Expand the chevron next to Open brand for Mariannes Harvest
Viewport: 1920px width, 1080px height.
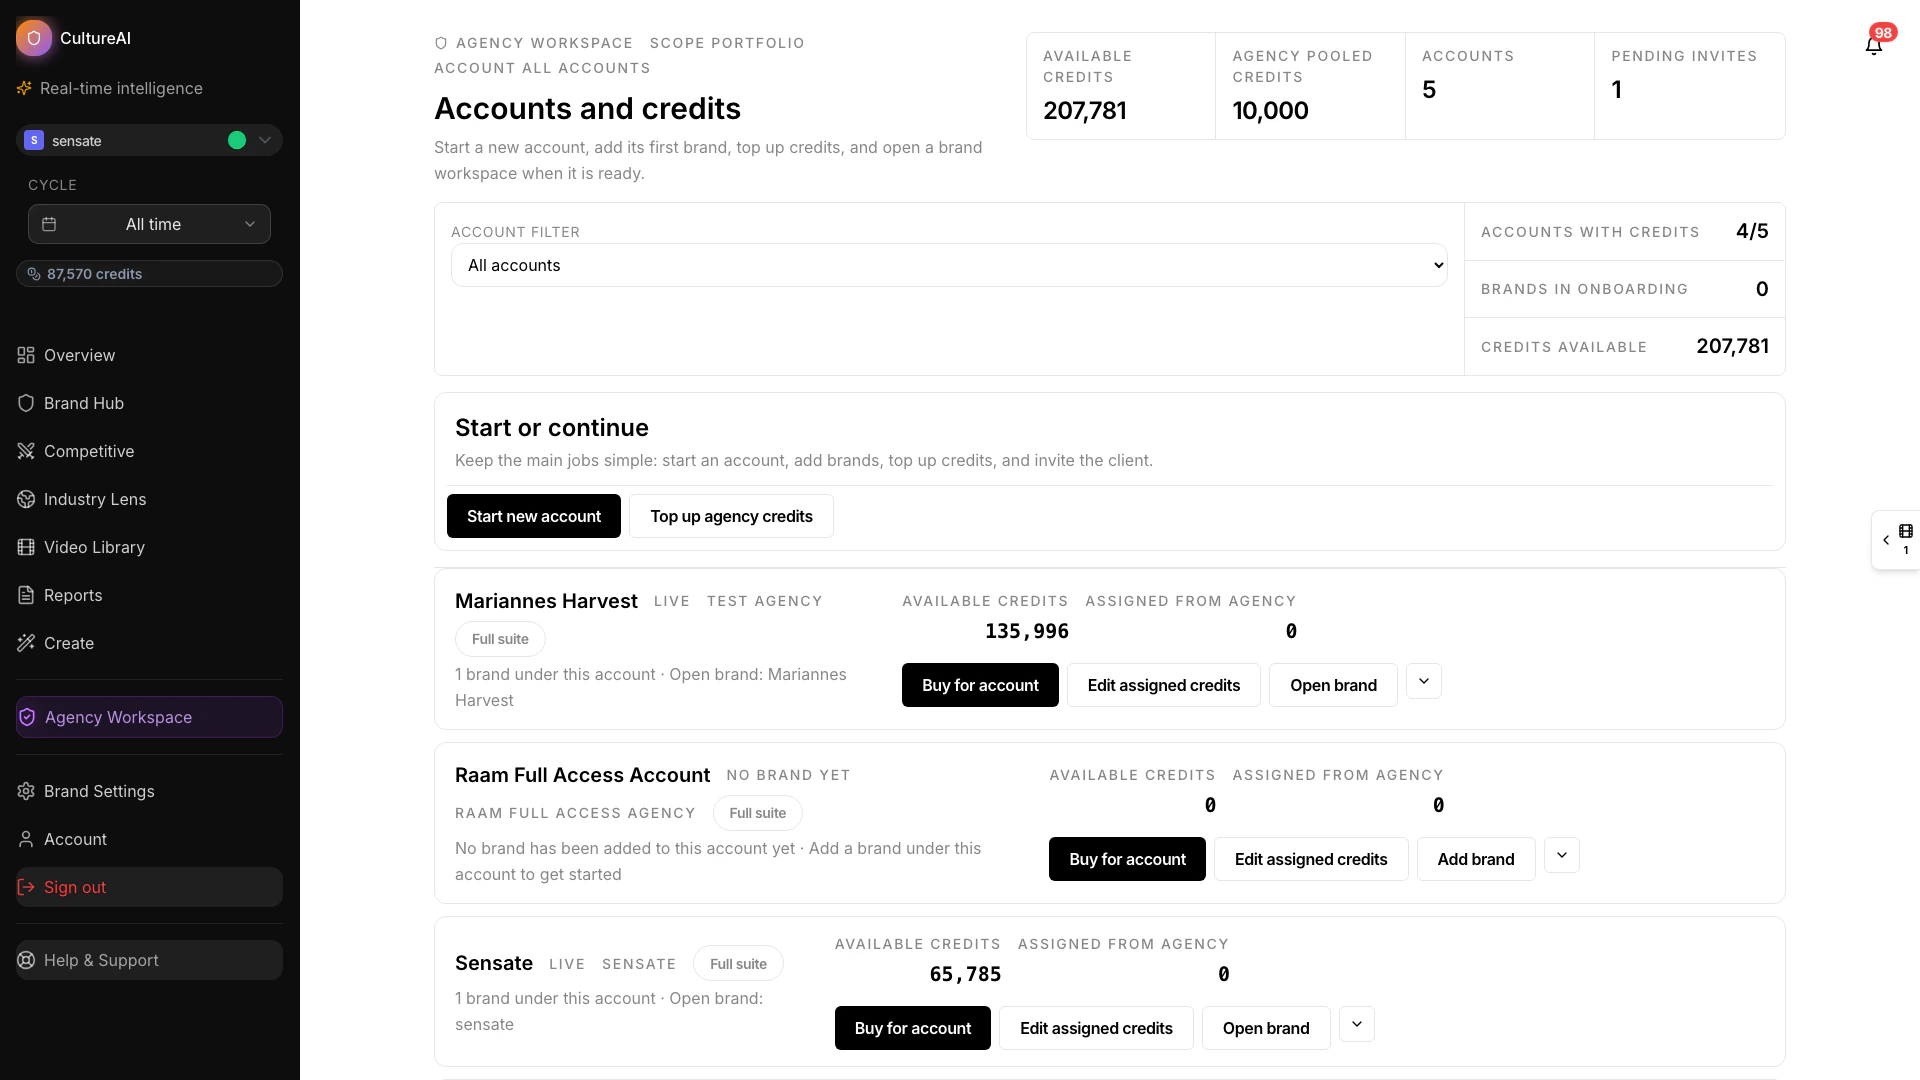[x=1424, y=681]
